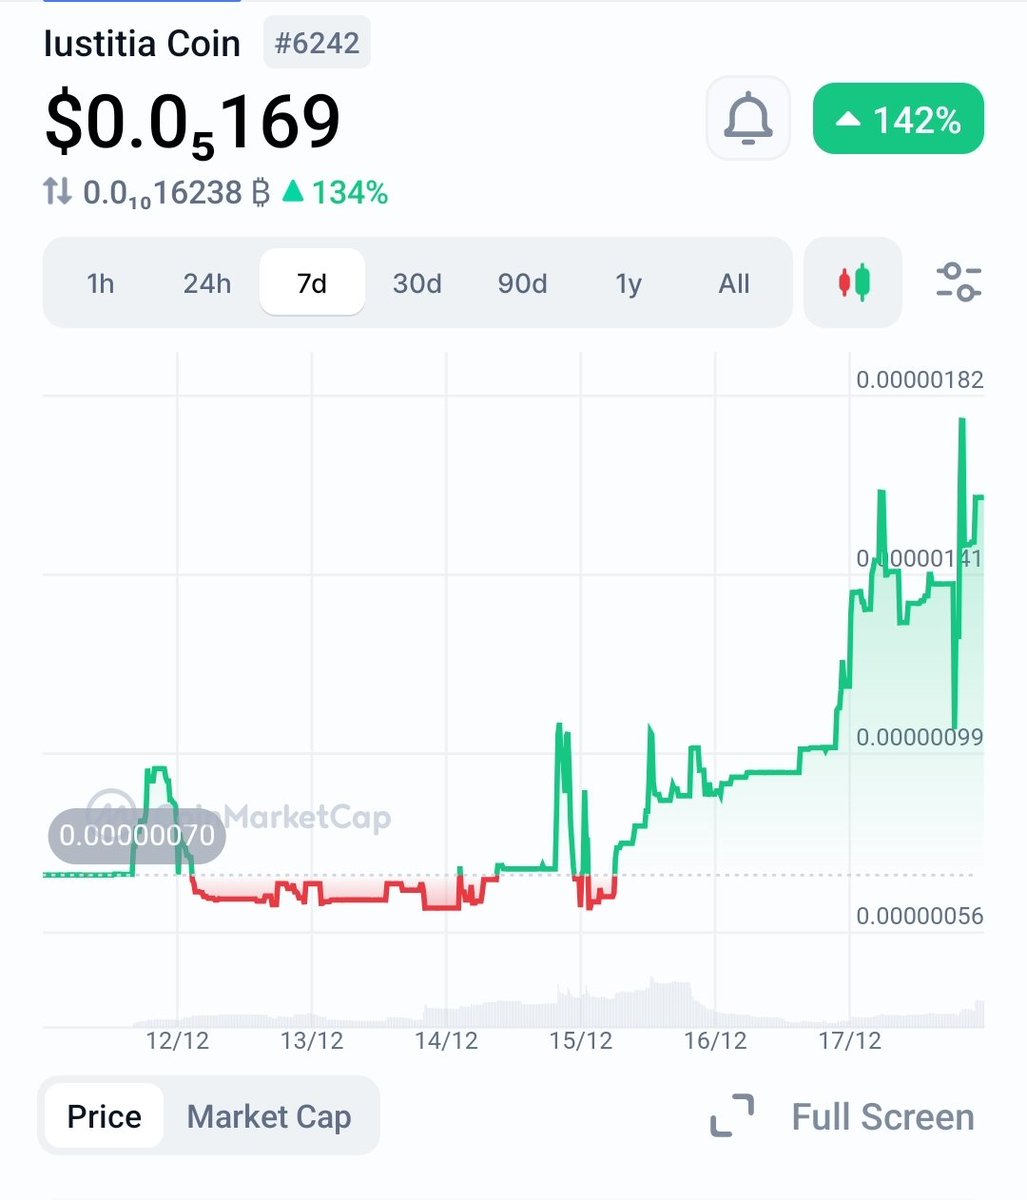Click the notification bell icon

point(747,118)
